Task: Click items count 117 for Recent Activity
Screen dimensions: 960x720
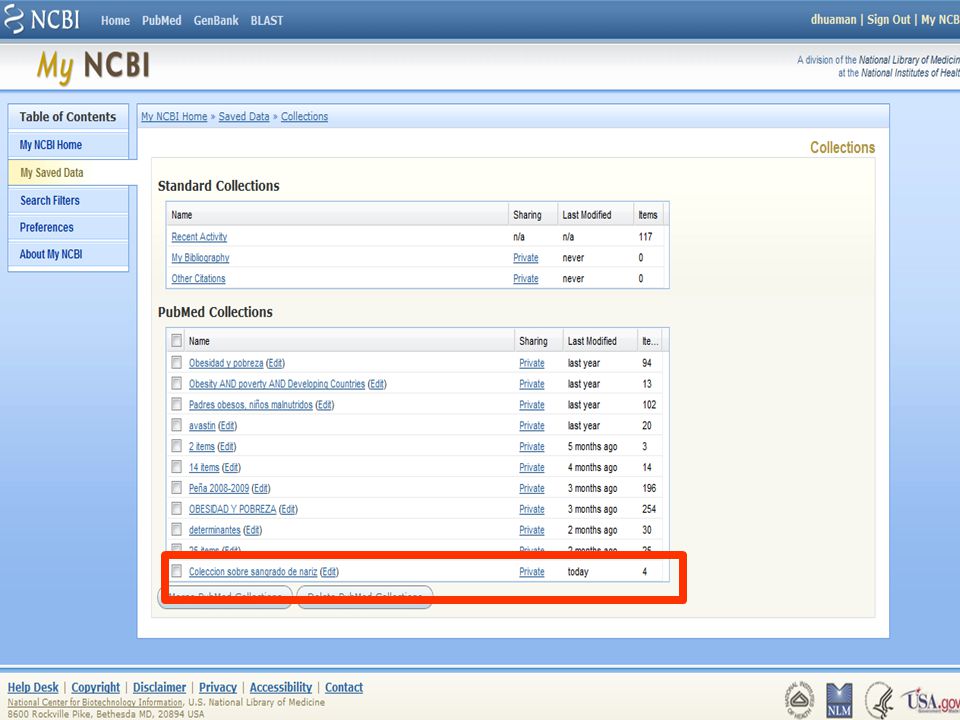Action: click(645, 237)
